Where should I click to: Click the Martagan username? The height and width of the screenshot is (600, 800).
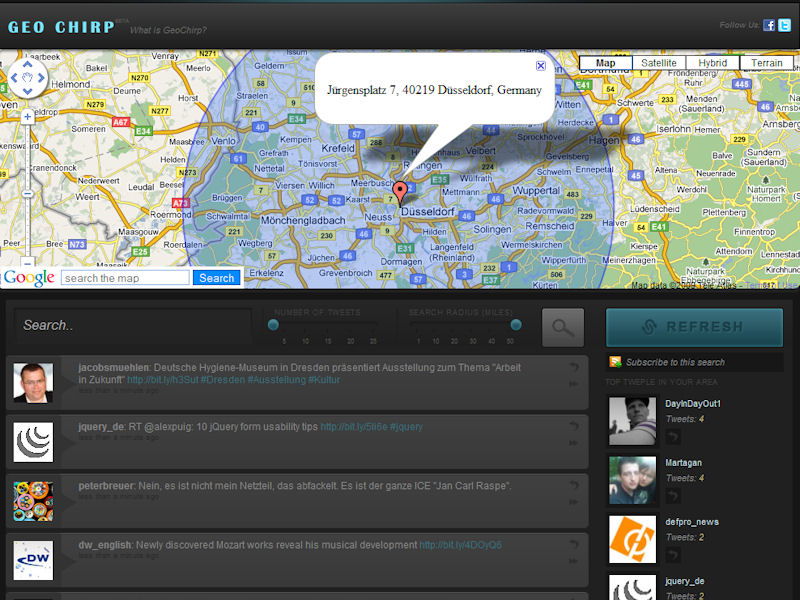click(x=683, y=463)
